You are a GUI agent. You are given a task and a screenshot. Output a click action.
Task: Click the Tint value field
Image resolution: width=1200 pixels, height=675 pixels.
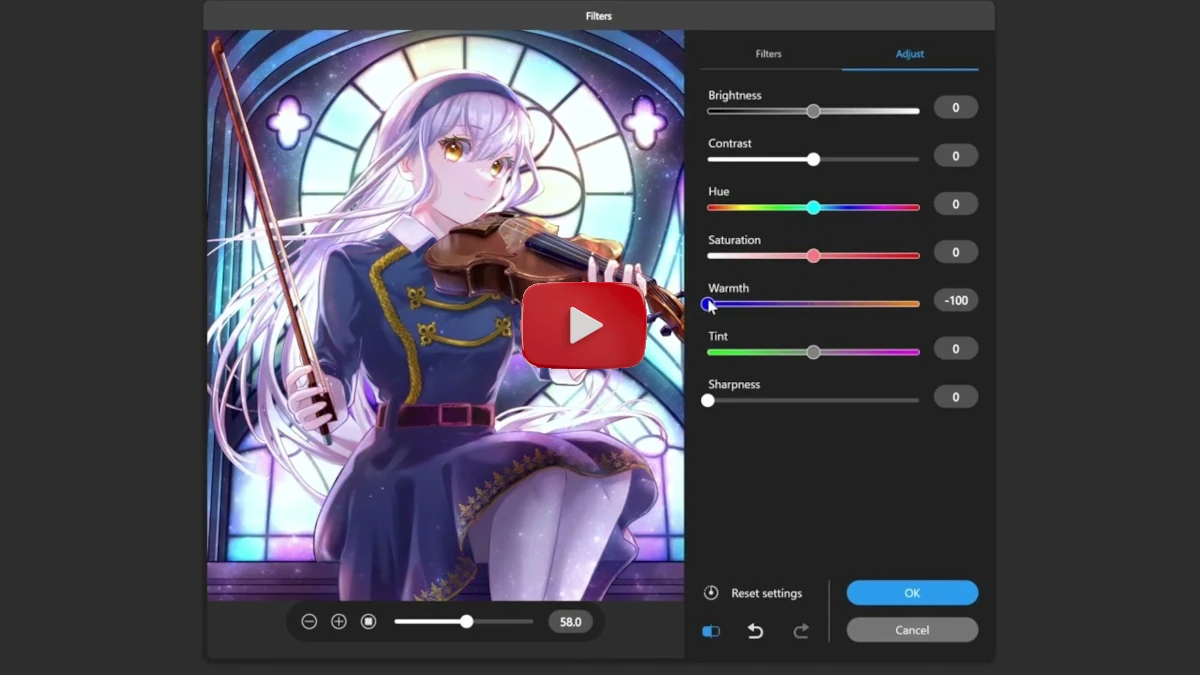click(956, 349)
